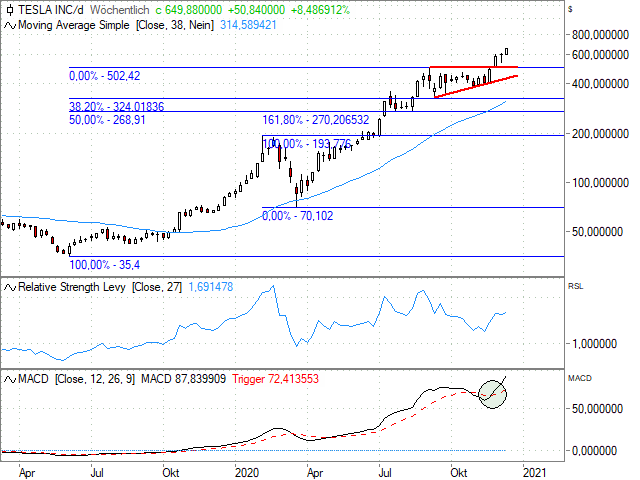The image size is (640, 480).
Task: Click RSL value 1,691478
Action: 211,287
